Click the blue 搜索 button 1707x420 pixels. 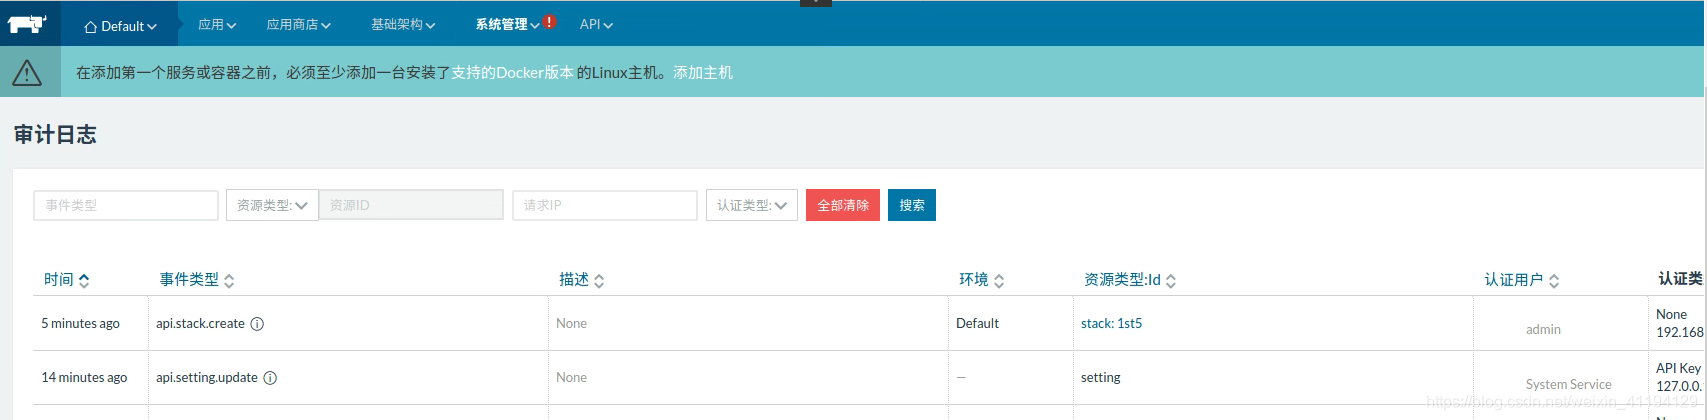click(912, 205)
